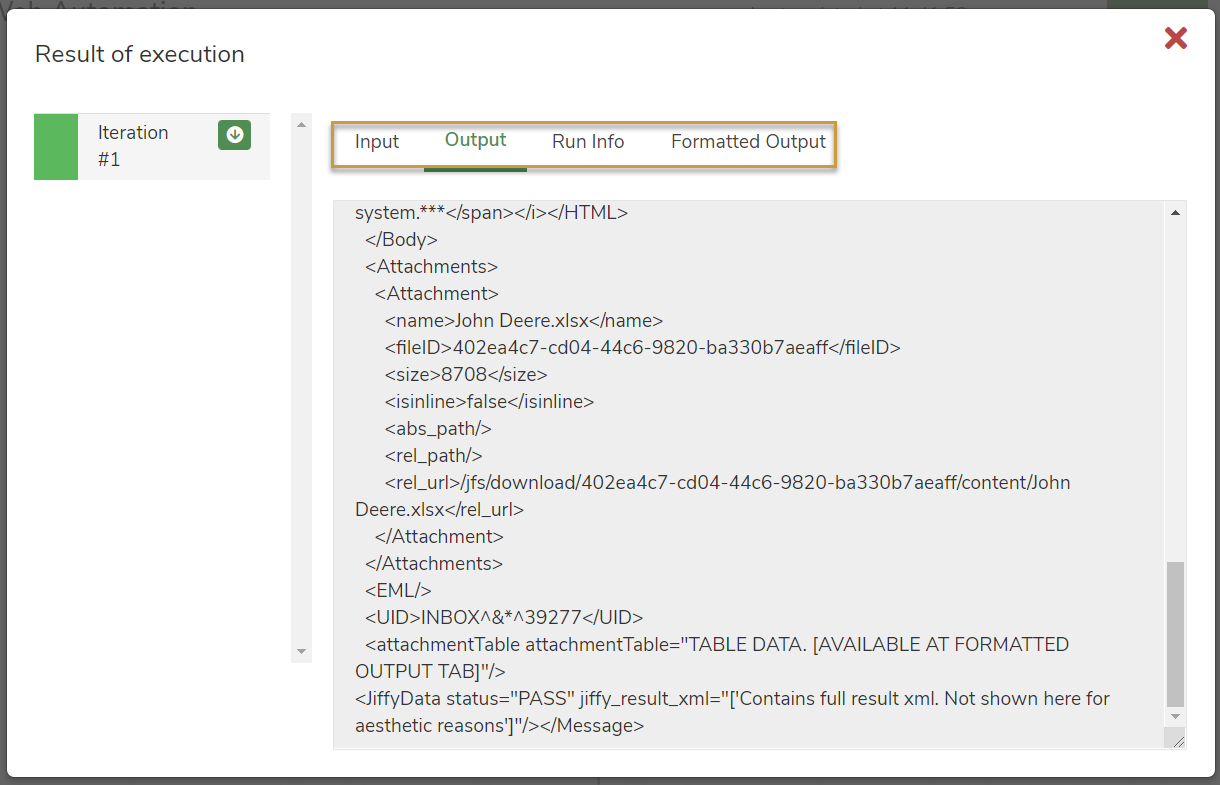Click the resize grip at the output corner

pos(1177,738)
